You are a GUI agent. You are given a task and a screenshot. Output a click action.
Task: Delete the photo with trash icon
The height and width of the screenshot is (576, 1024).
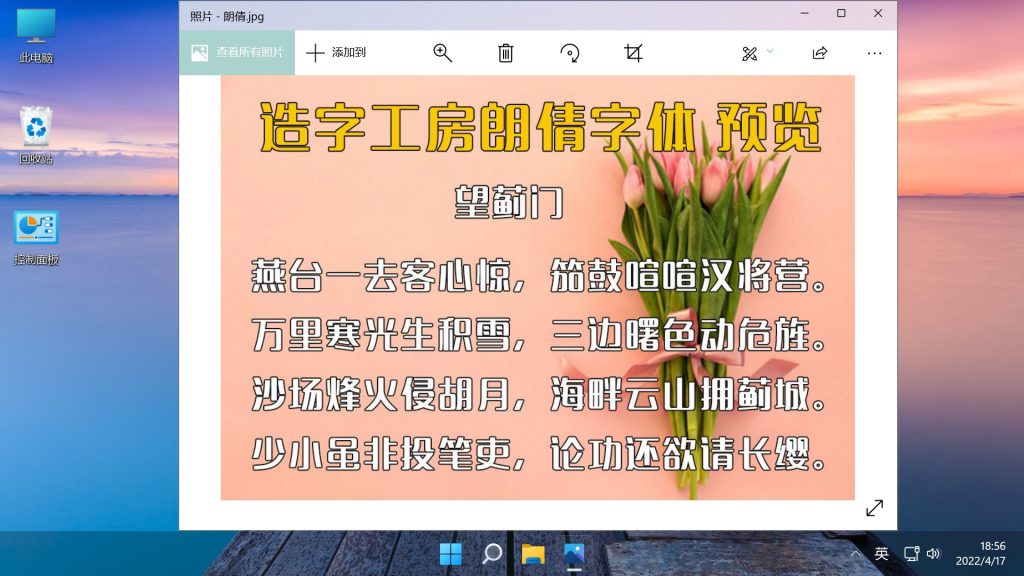(506, 53)
